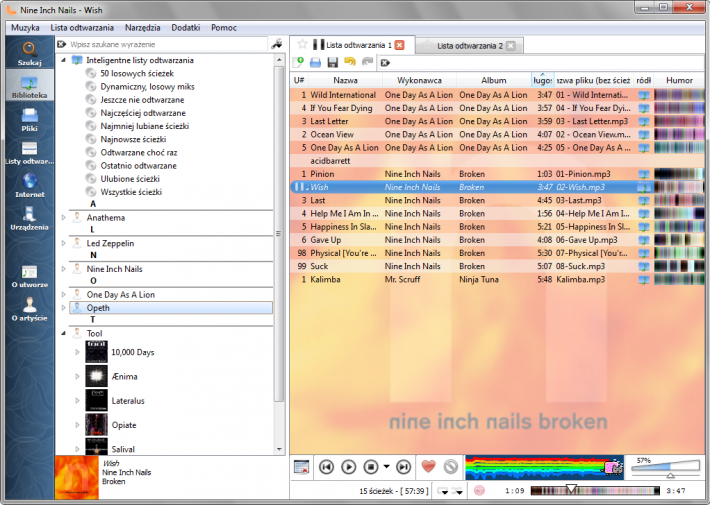Screen dimensions: 710x505
Task: Star the Lista odtwarzania 1 playlist
Action: tap(302, 44)
